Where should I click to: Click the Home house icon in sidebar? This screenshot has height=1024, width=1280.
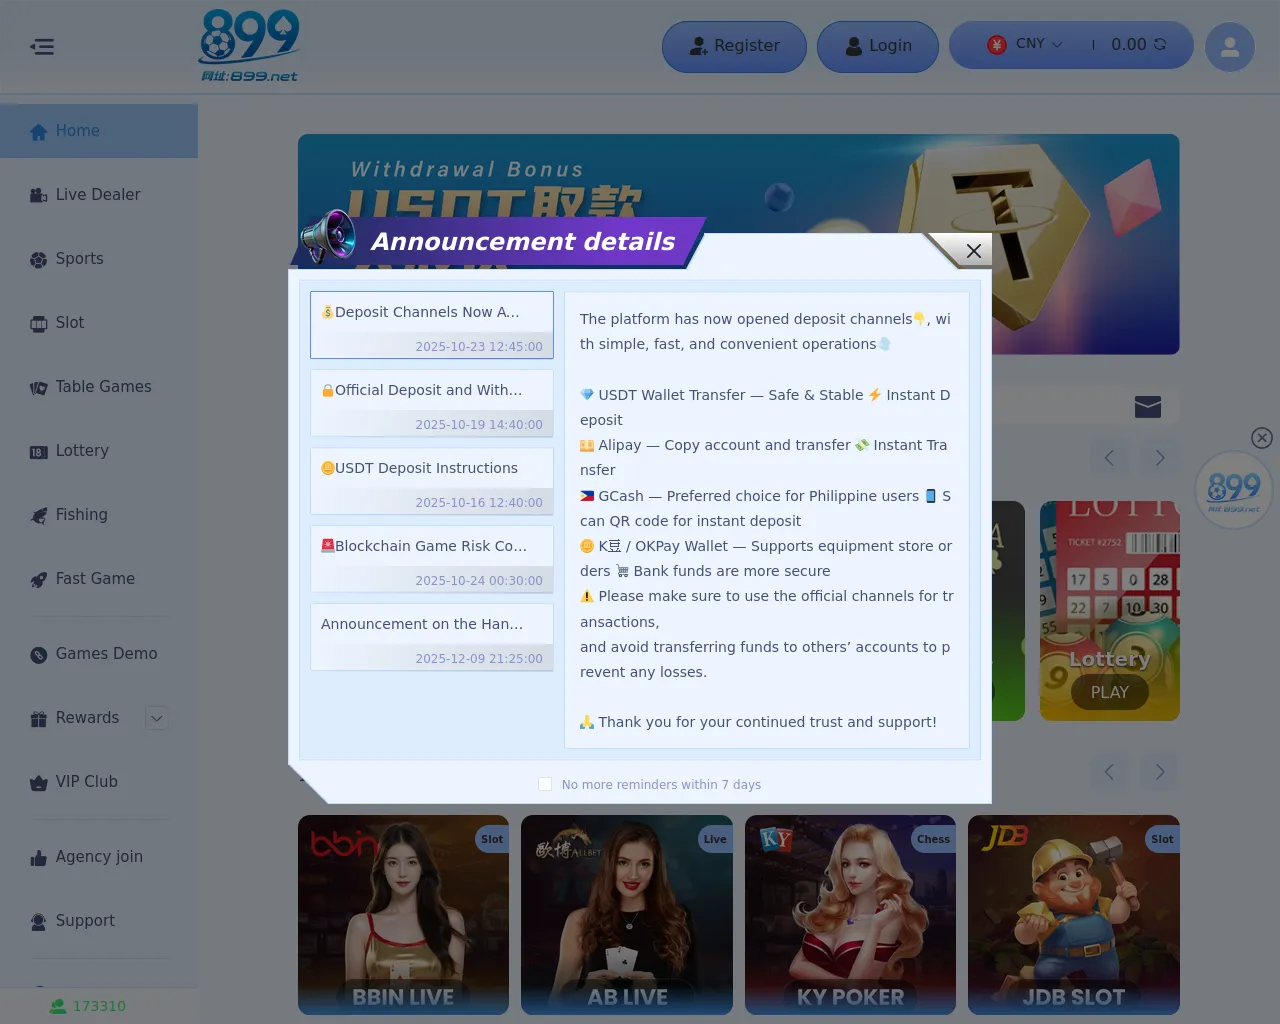click(39, 132)
